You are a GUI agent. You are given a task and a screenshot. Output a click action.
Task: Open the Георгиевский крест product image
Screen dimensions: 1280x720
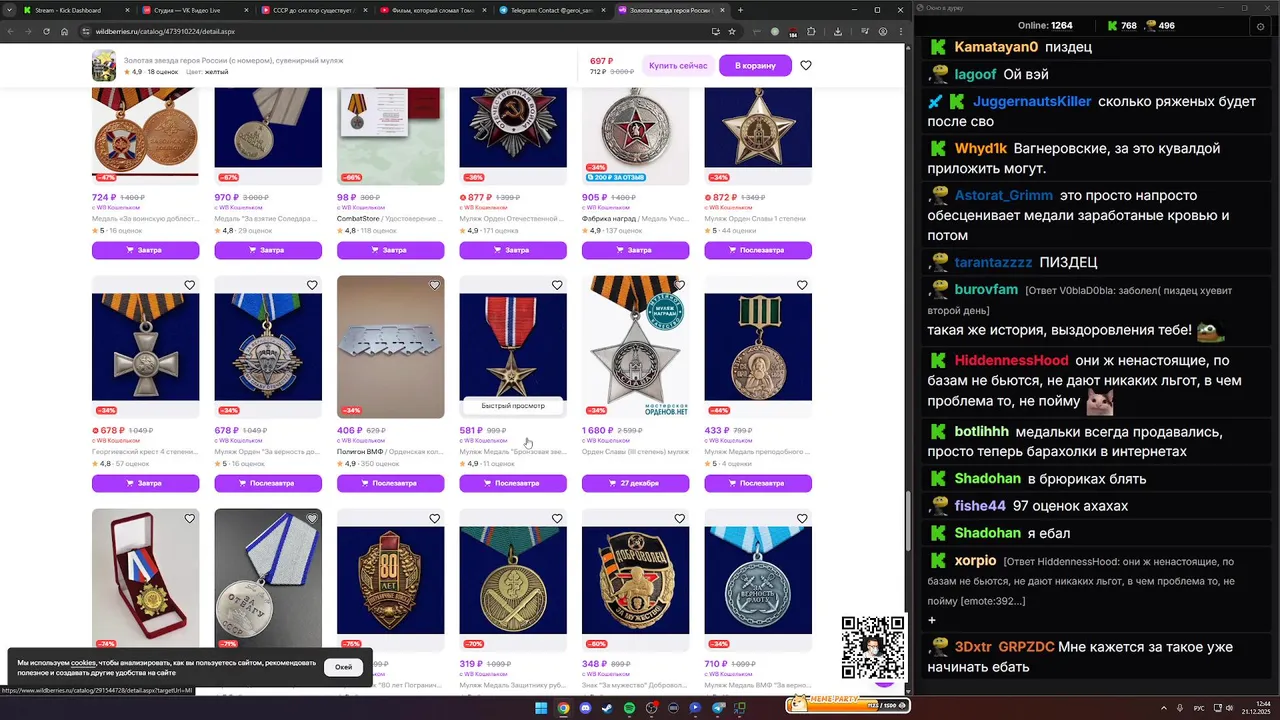coord(145,347)
